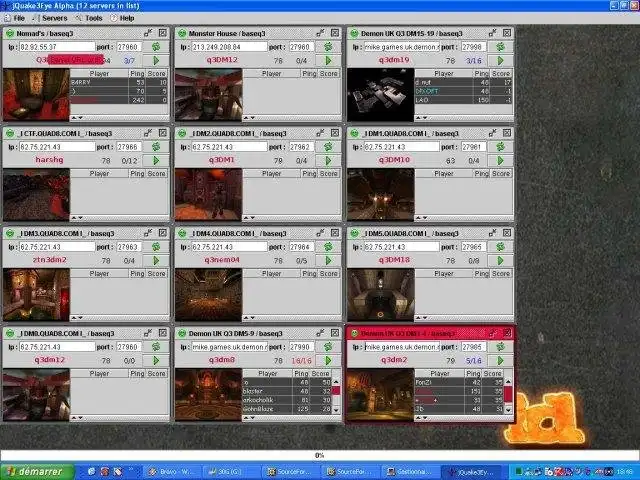
Task: Select player B4RRY row in Nomad's list
Action: (x=119, y=82)
